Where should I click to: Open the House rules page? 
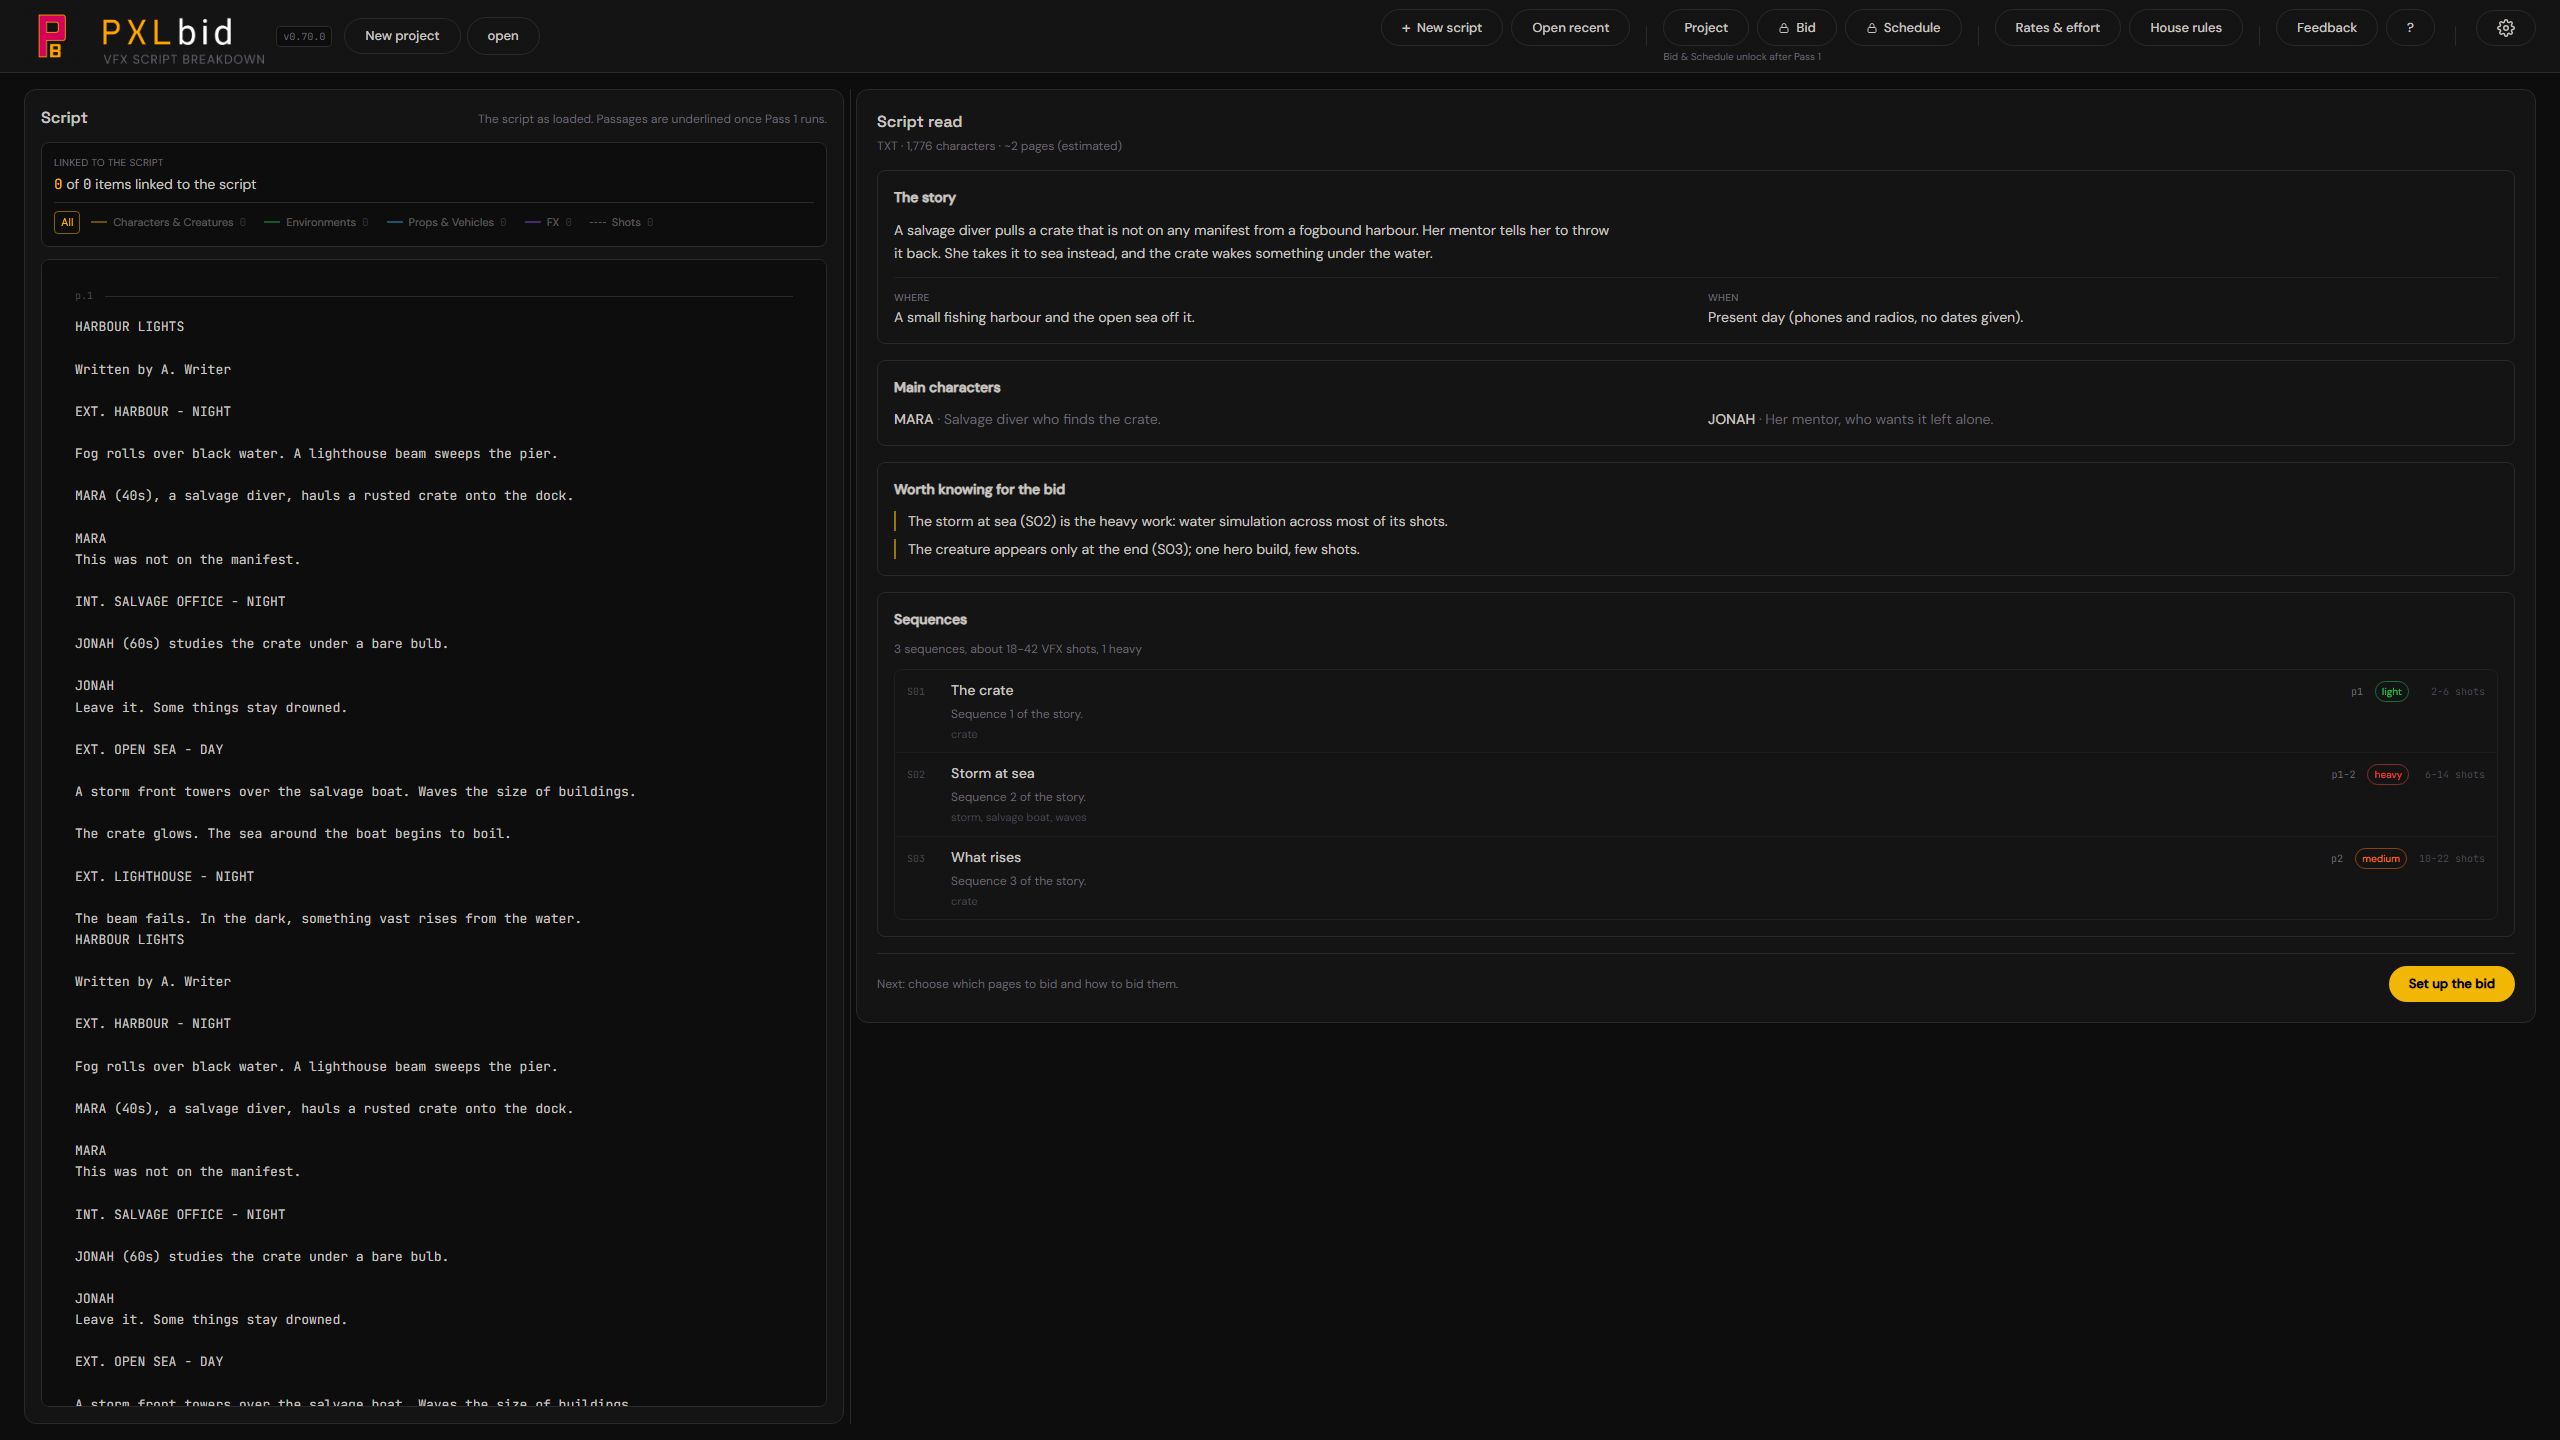point(2185,28)
